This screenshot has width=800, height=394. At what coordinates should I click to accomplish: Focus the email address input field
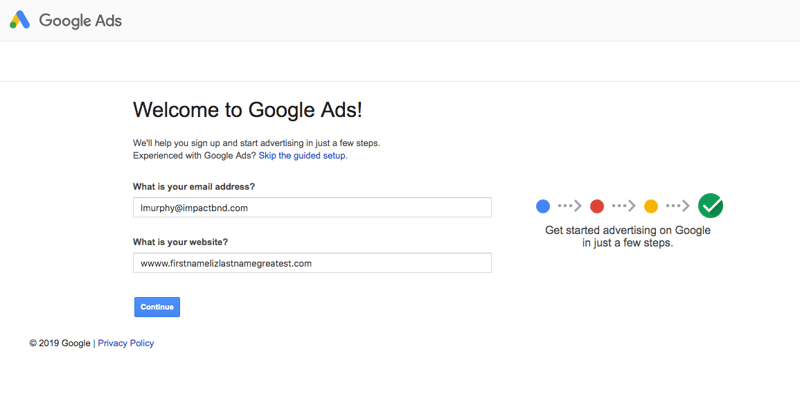312,208
